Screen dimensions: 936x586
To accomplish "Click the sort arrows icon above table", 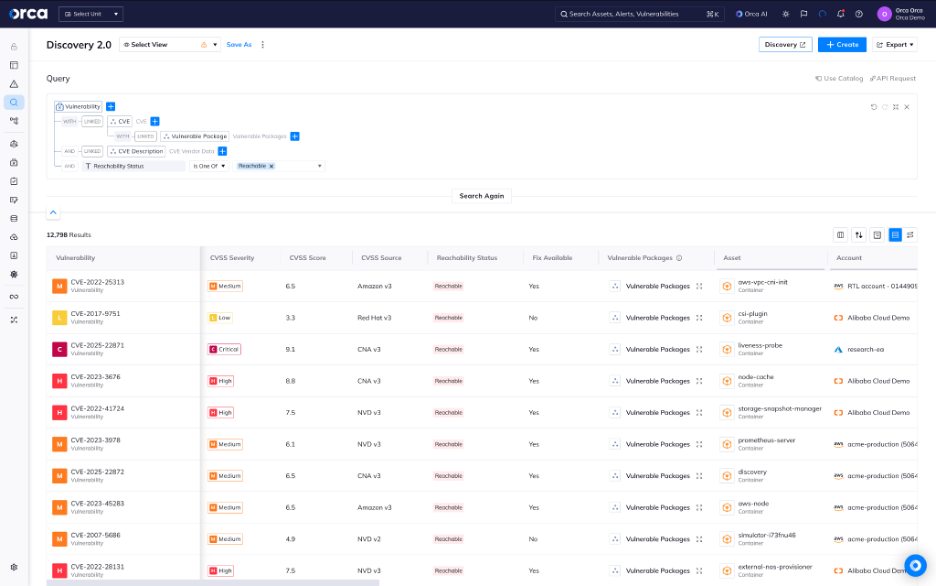I will tap(858, 235).
